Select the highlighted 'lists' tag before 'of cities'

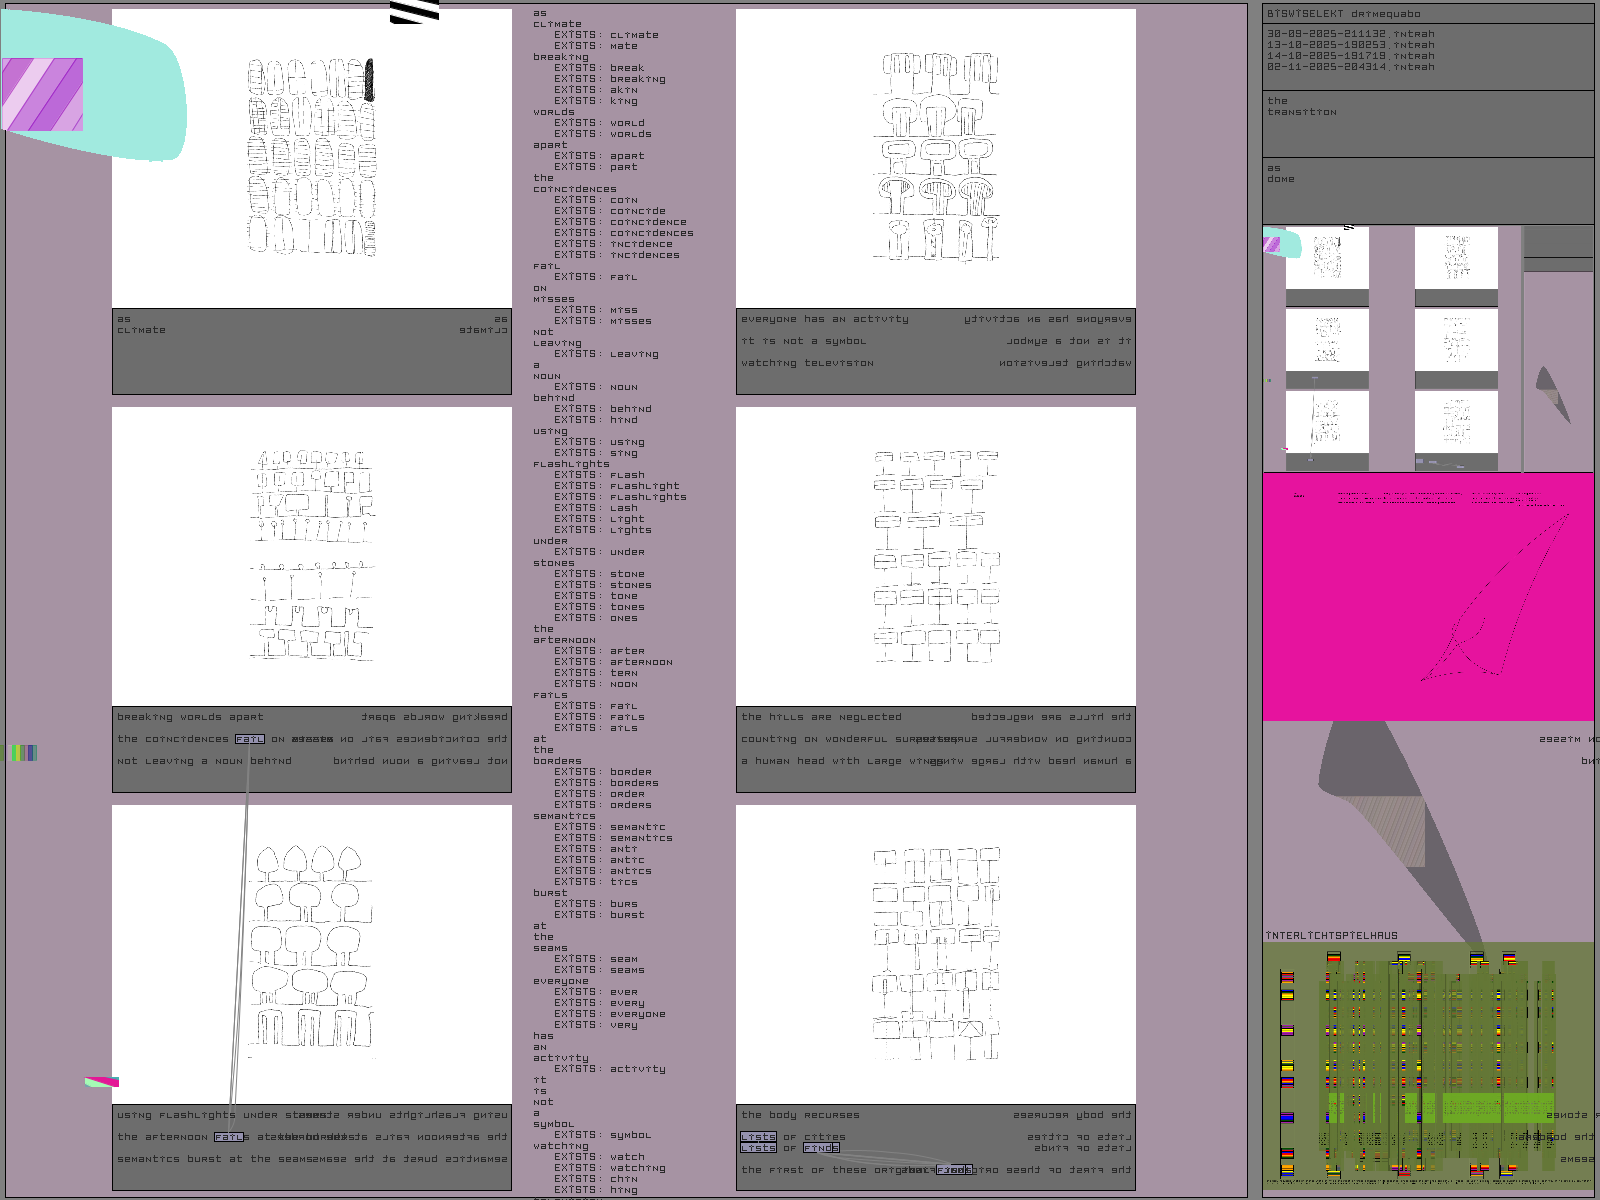point(758,1137)
